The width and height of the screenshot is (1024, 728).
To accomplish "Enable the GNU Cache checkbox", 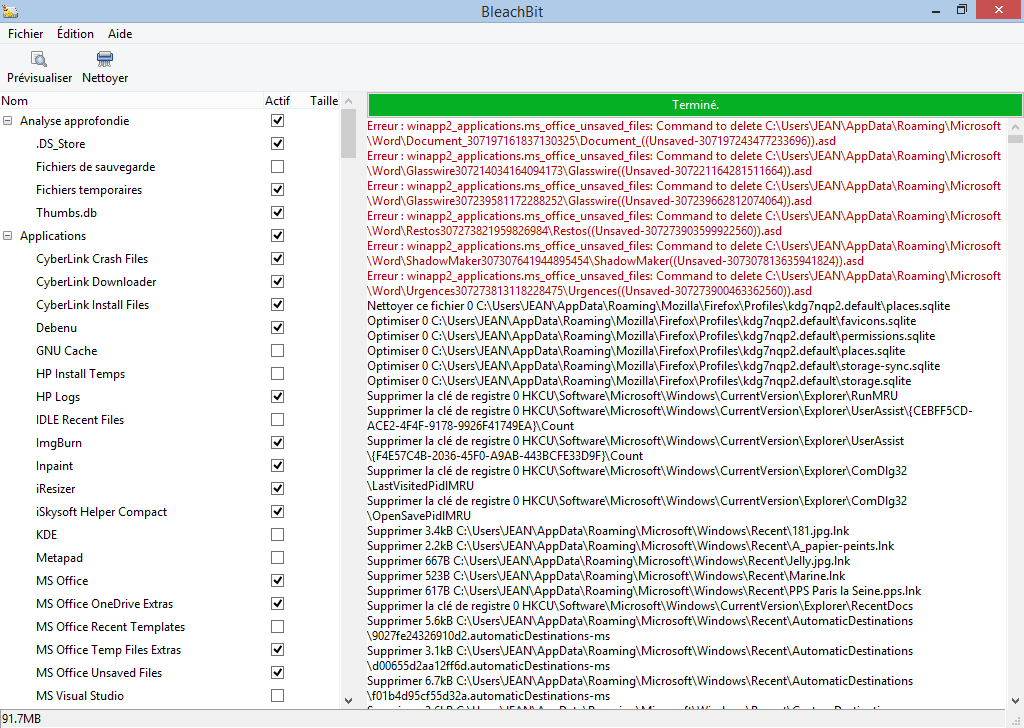I will 277,350.
